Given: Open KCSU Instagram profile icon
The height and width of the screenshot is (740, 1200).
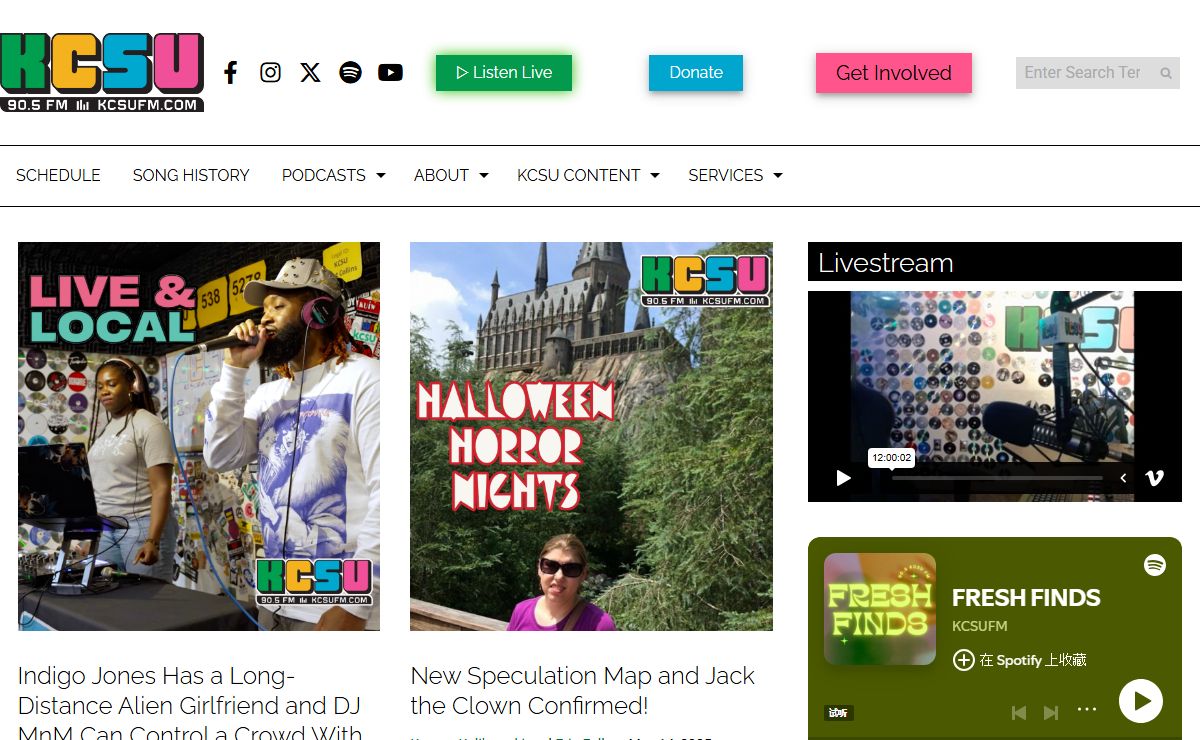Looking at the screenshot, I should [x=270, y=72].
